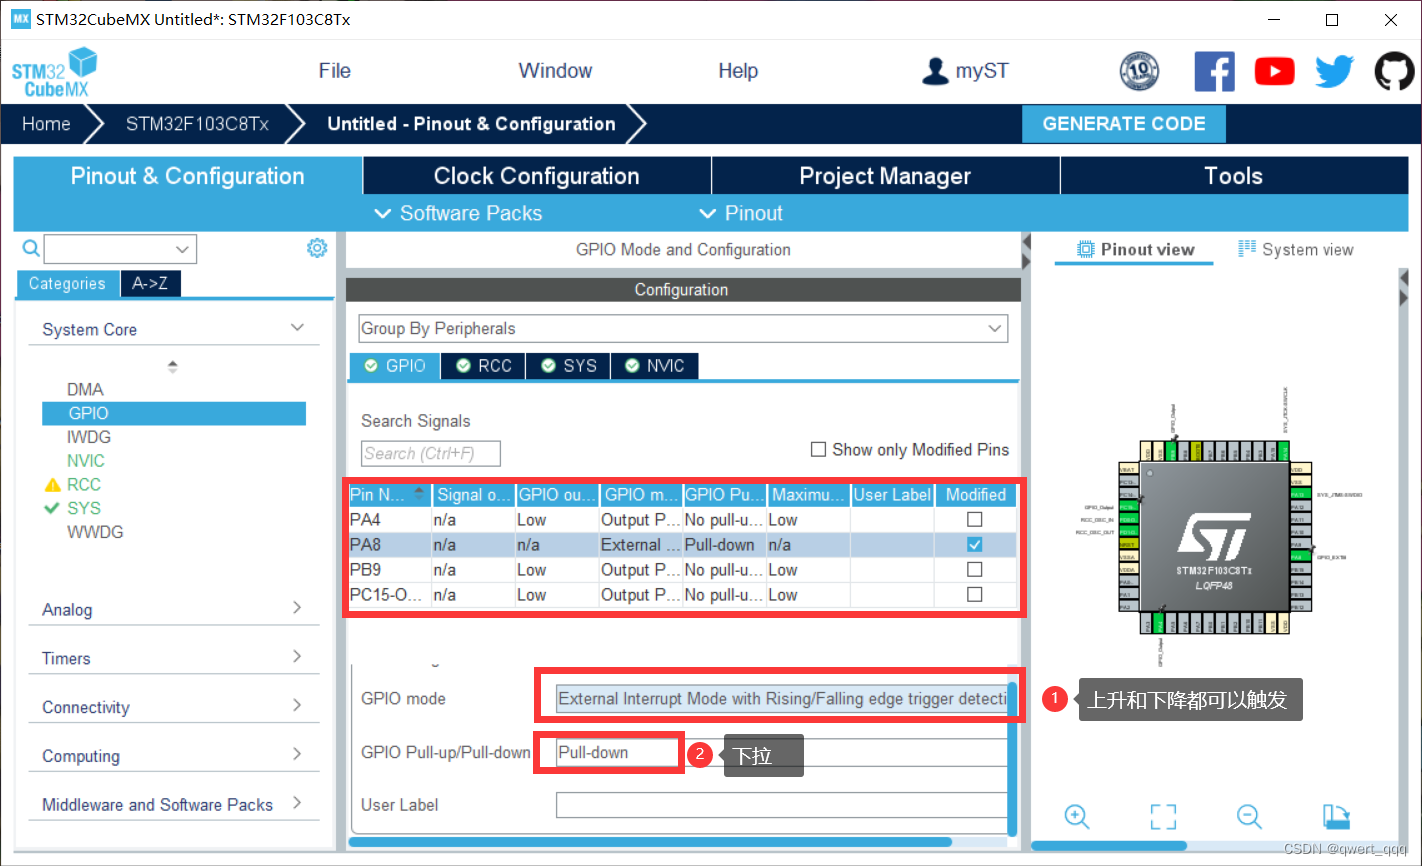Click the 10 years anniversary badge
Screen dimensions: 1422x866
pyautogui.click(x=1139, y=71)
